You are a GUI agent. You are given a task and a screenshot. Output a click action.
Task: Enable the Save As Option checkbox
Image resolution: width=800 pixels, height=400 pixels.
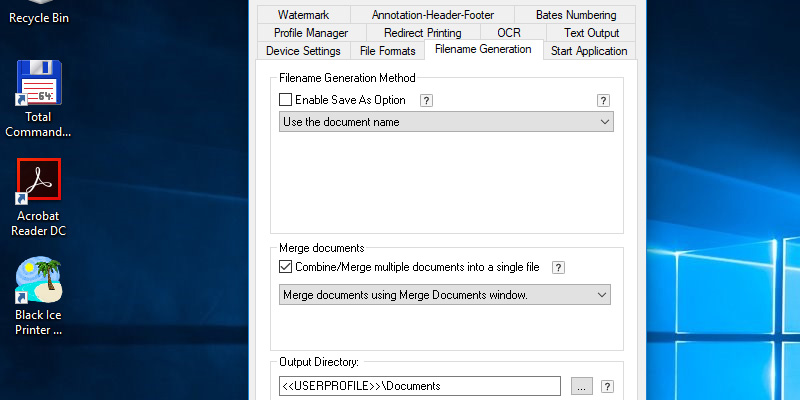pos(286,100)
